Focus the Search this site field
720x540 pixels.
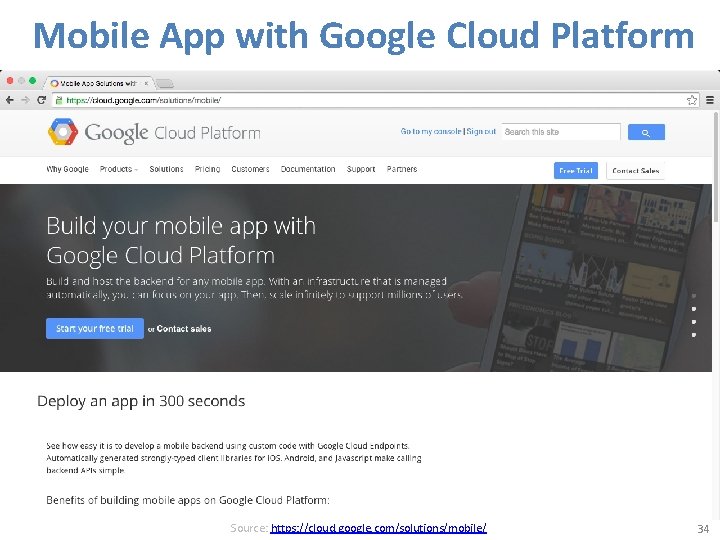pyautogui.click(x=561, y=132)
